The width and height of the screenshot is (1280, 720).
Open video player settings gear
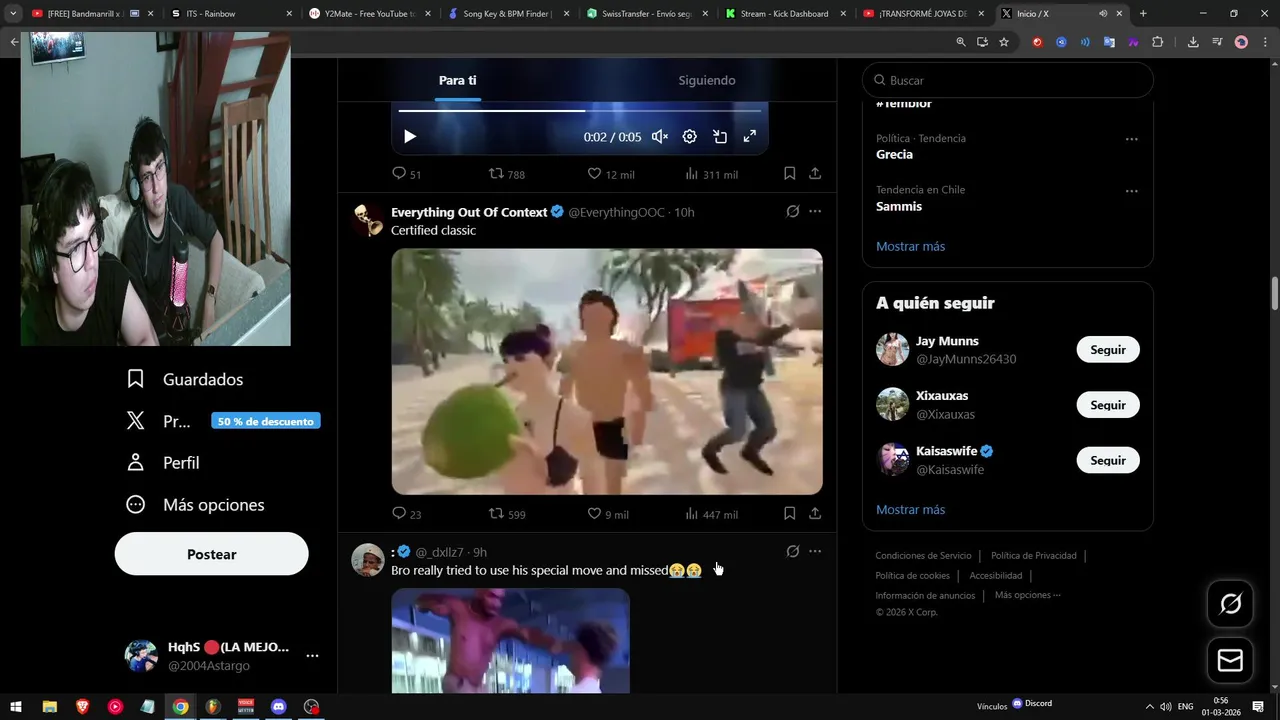[690, 137]
